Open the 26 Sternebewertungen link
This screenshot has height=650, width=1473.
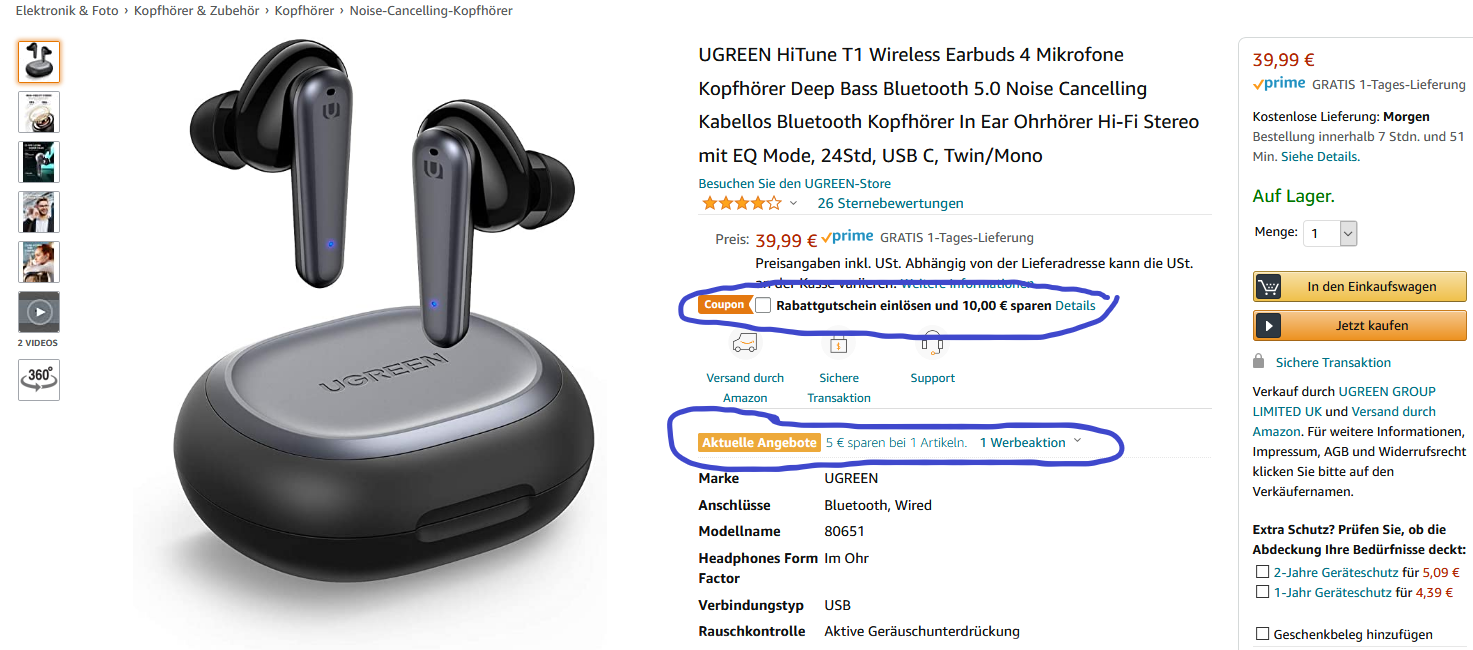(890, 203)
